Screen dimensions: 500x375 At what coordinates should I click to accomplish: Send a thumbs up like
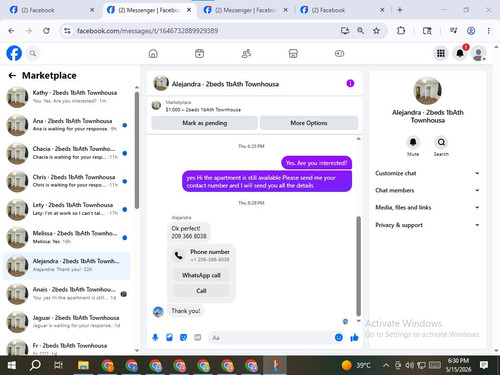[x=354, y=338]
